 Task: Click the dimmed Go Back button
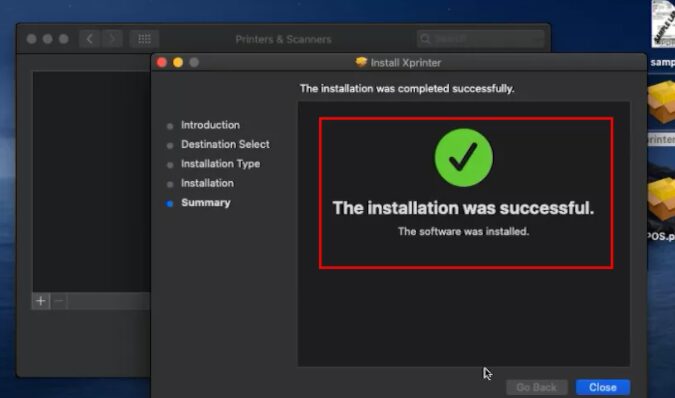(536, 387)
